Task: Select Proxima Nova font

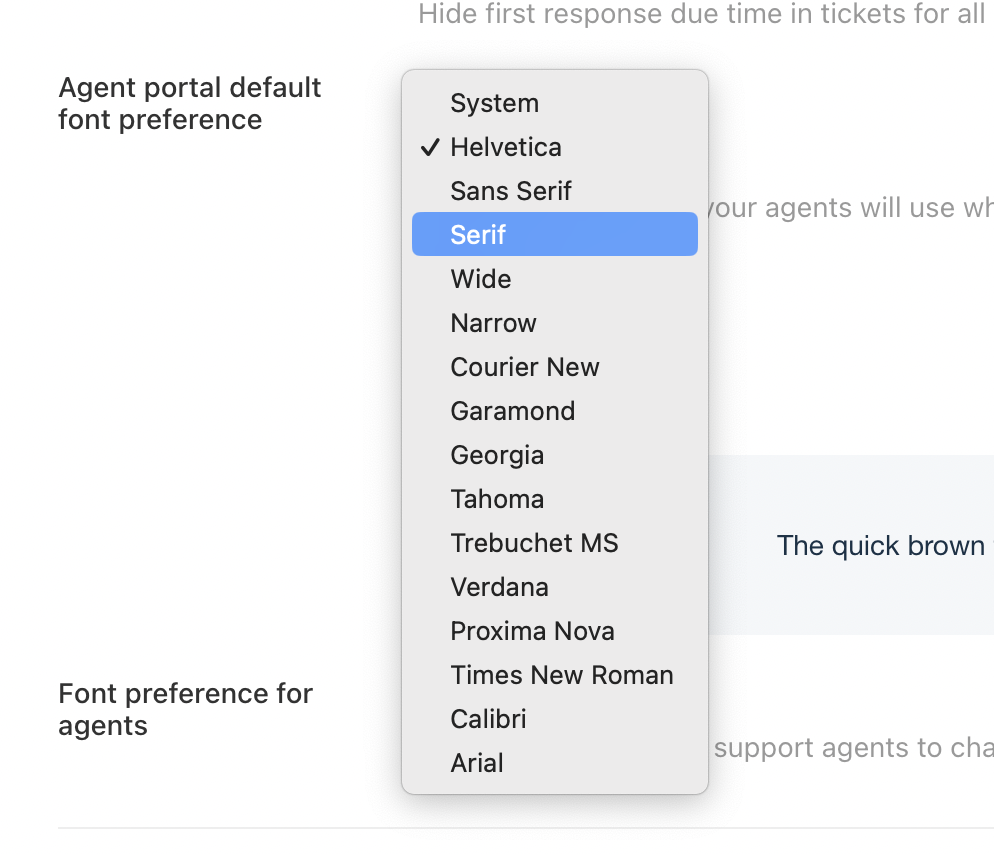Action: click(x=533, y=631)
